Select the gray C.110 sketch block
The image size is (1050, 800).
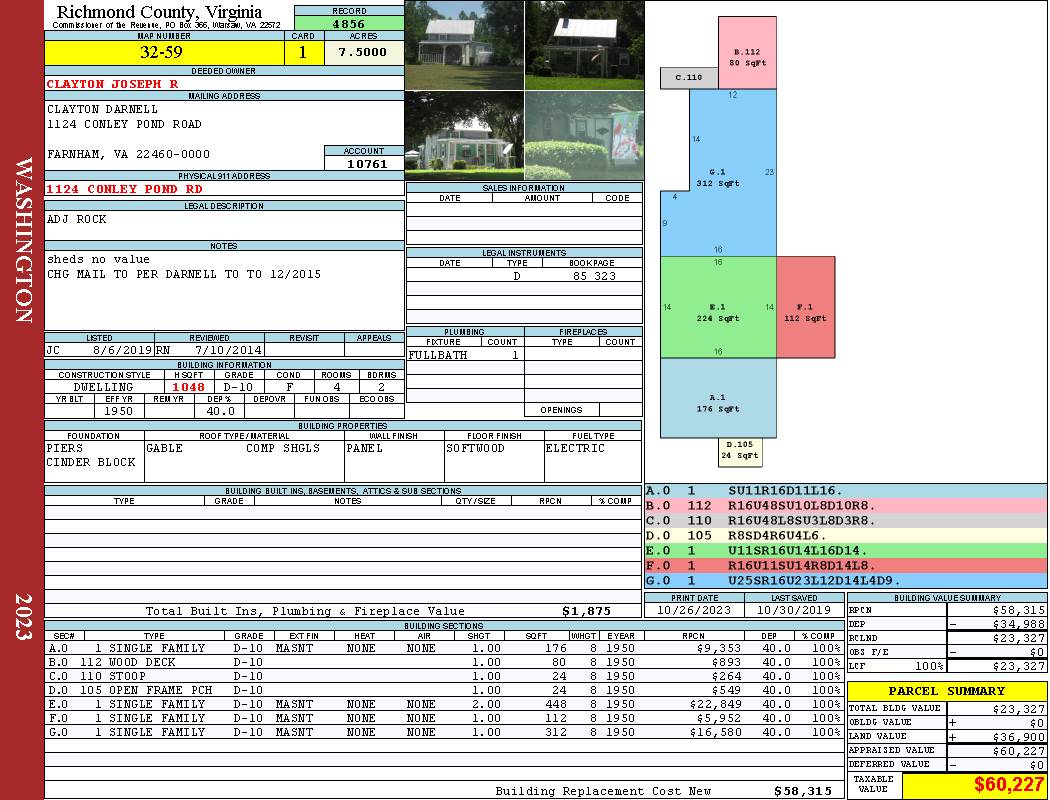point(689,78)
